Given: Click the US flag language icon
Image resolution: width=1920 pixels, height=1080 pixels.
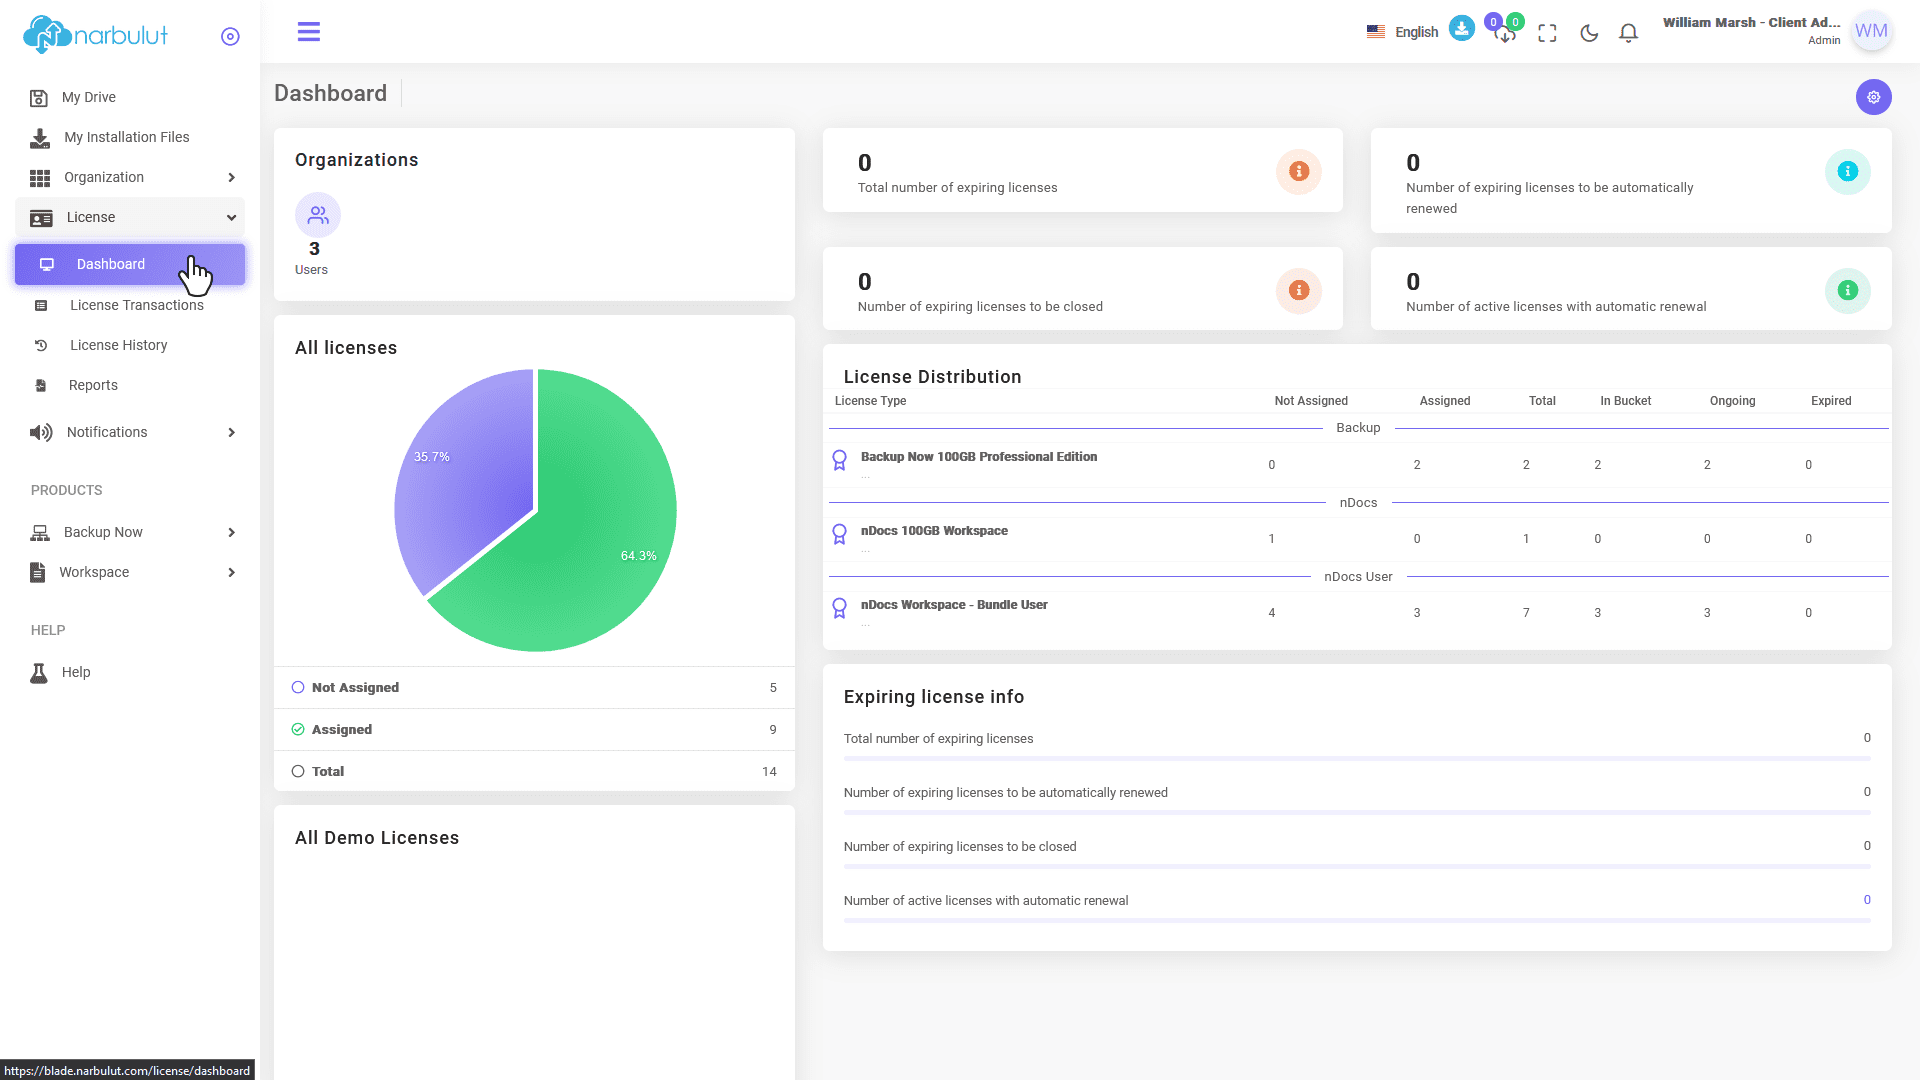Looking at the screenshot, I should point(1376,32).
